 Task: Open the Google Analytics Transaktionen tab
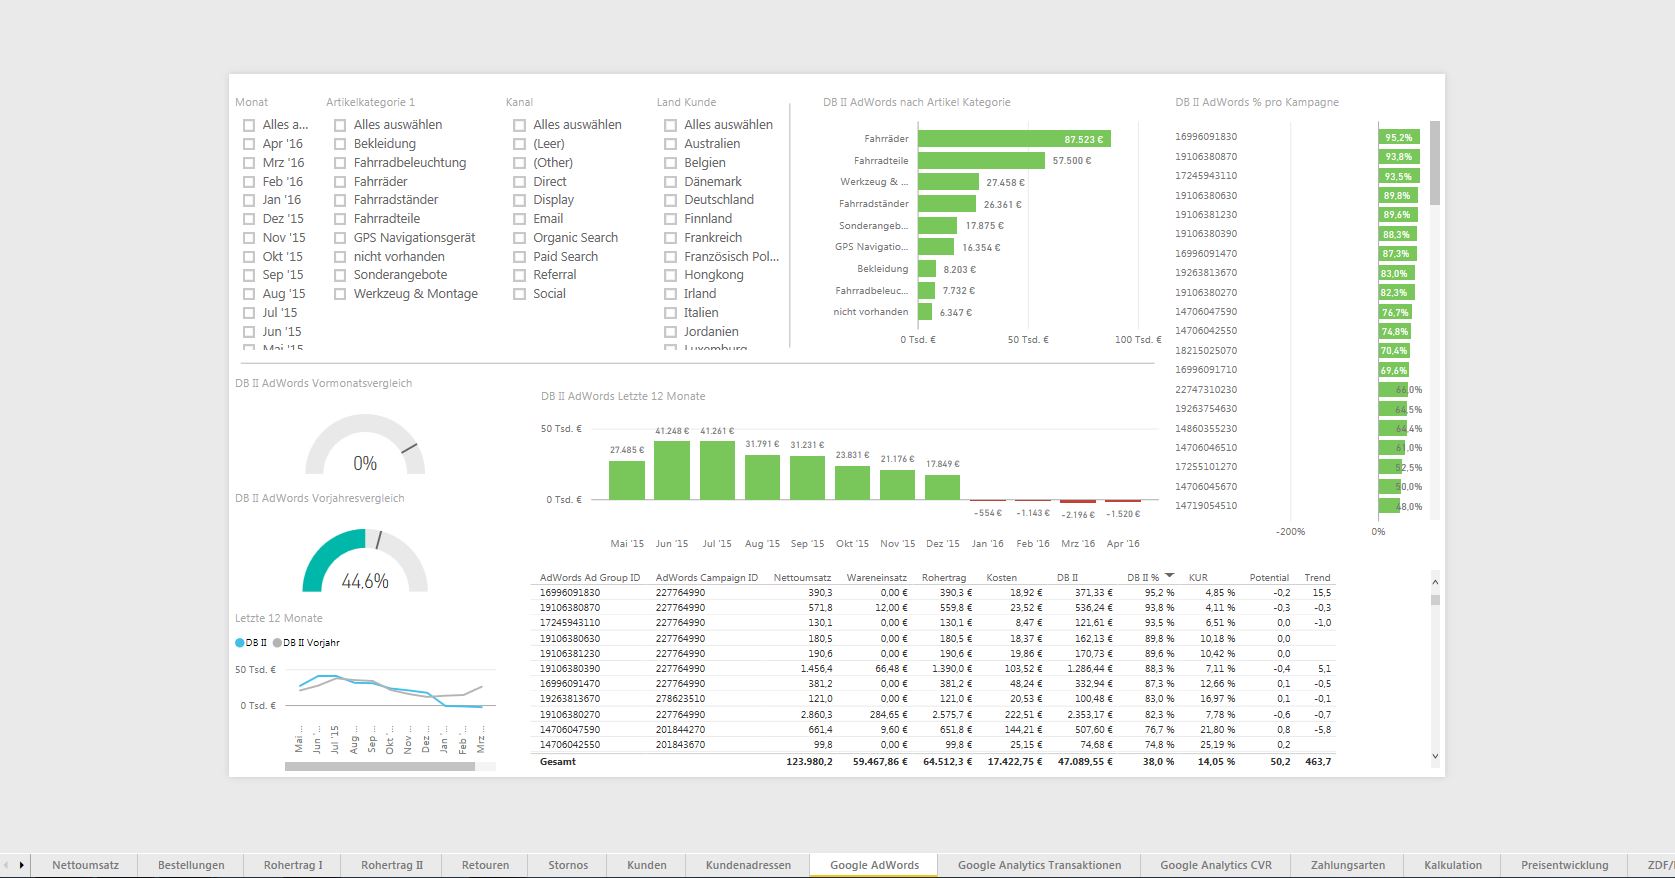click(x=1039, y=865)
